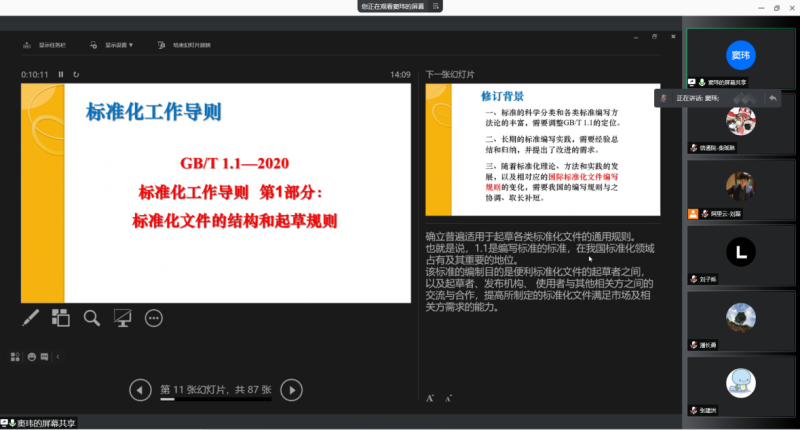Open the more slideshow options ellipsis
Screen dimensions: 800x430
tap(154, 318)
